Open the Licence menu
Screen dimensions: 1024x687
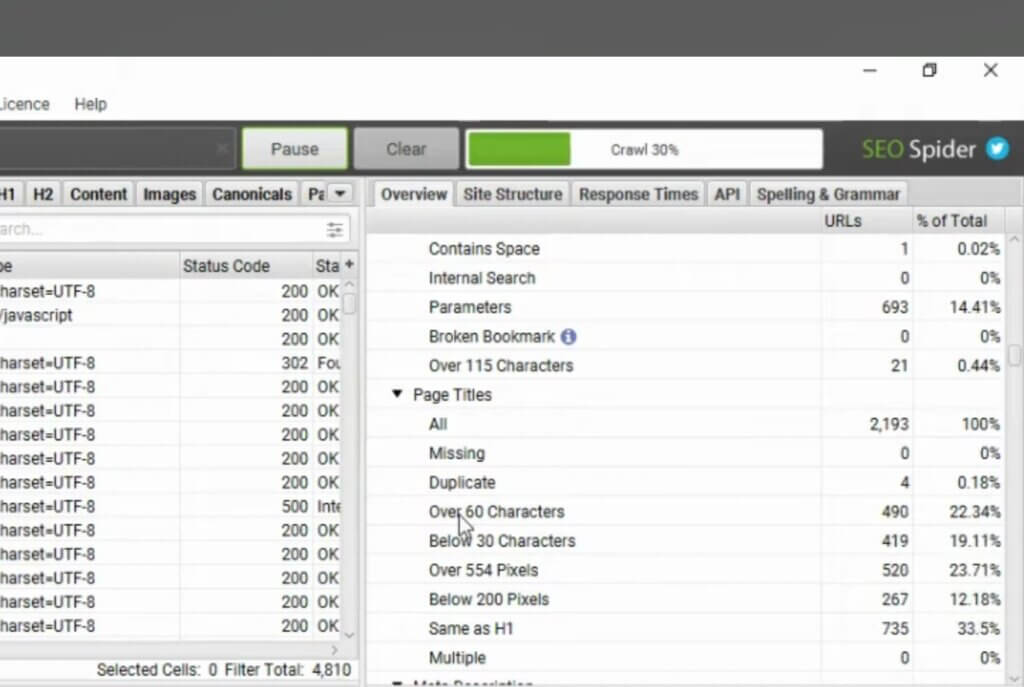click(24, 104)
